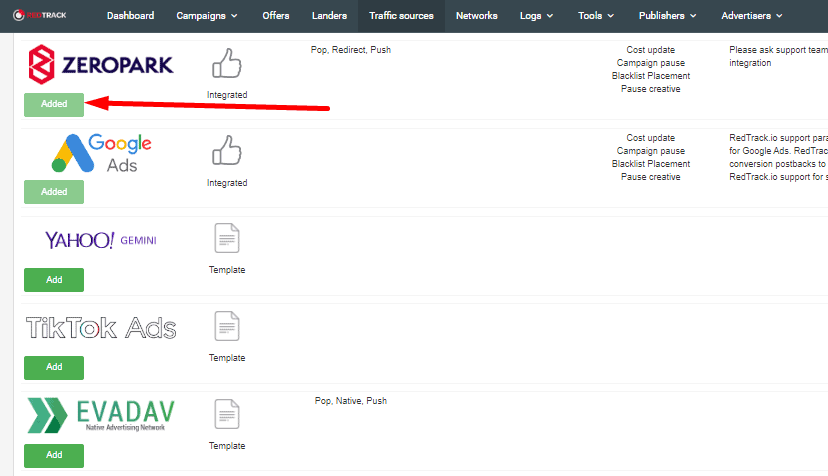828x476 pixels.
Task: Click the Google Ads logo
Action: (103, 153)
